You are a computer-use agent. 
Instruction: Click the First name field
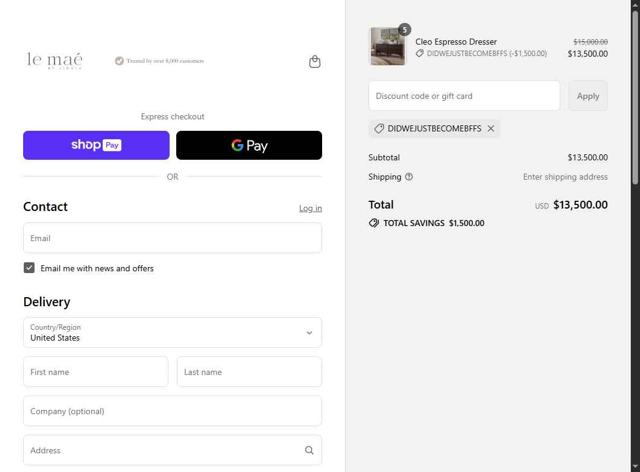(95, 372)
